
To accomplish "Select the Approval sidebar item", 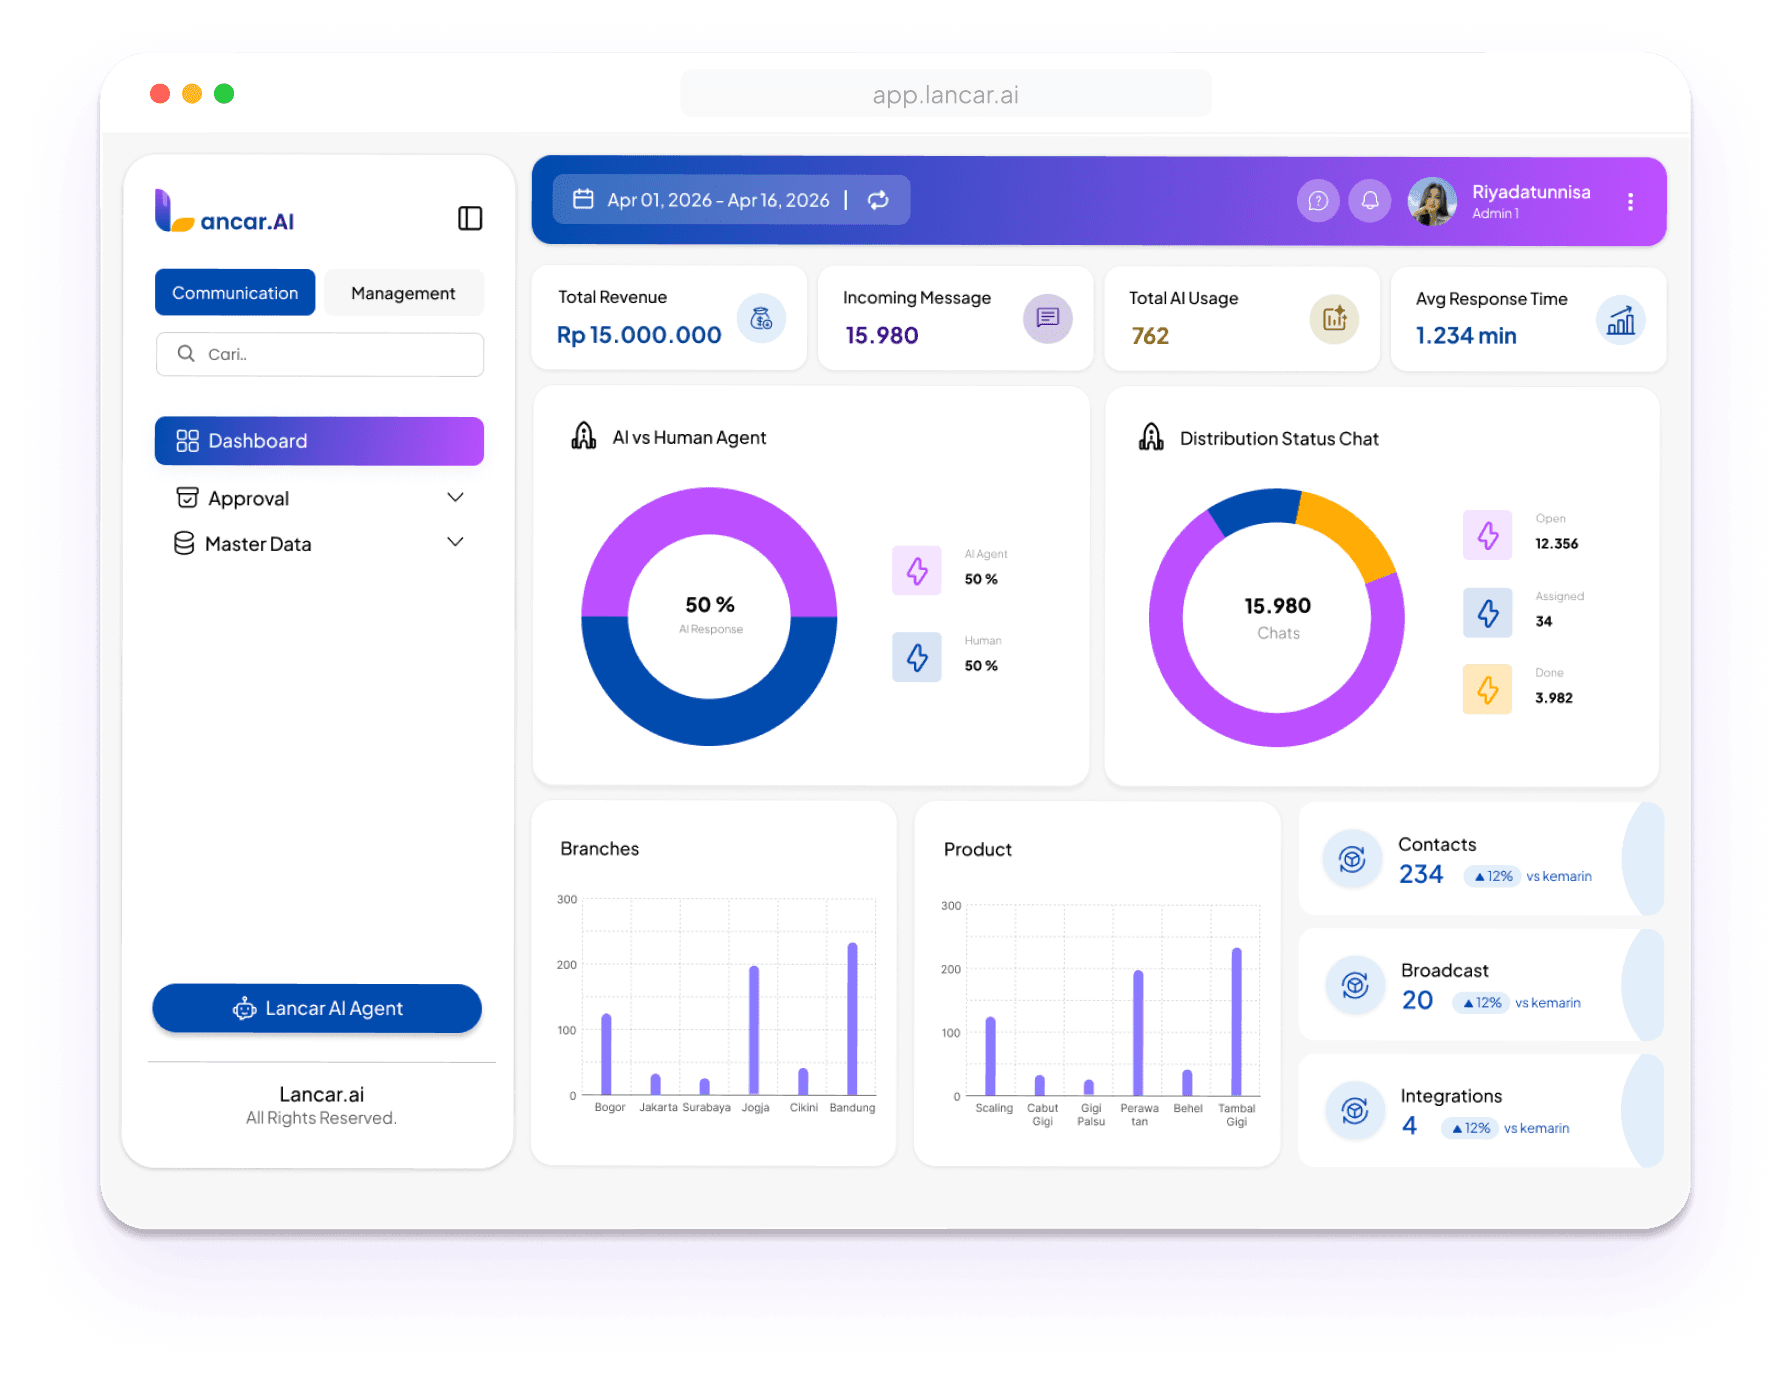I will click(319, 498).
